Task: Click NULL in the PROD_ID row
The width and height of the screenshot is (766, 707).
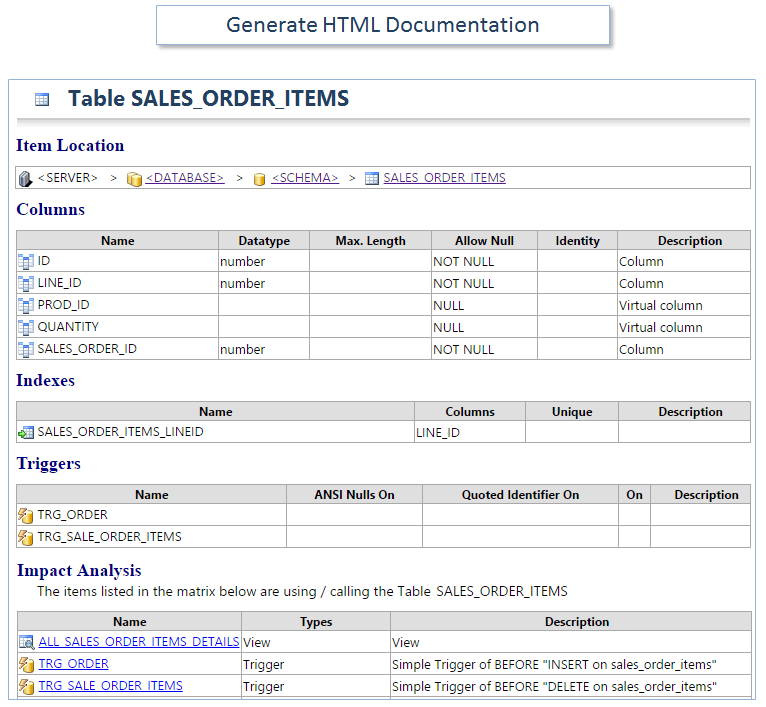Action: coord(448,305)
